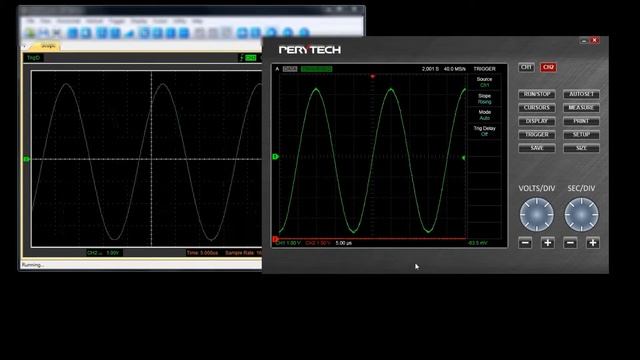Click the 40.0 MS/s sample rate readout
640x360 pixels.
[x=454, y=69]
